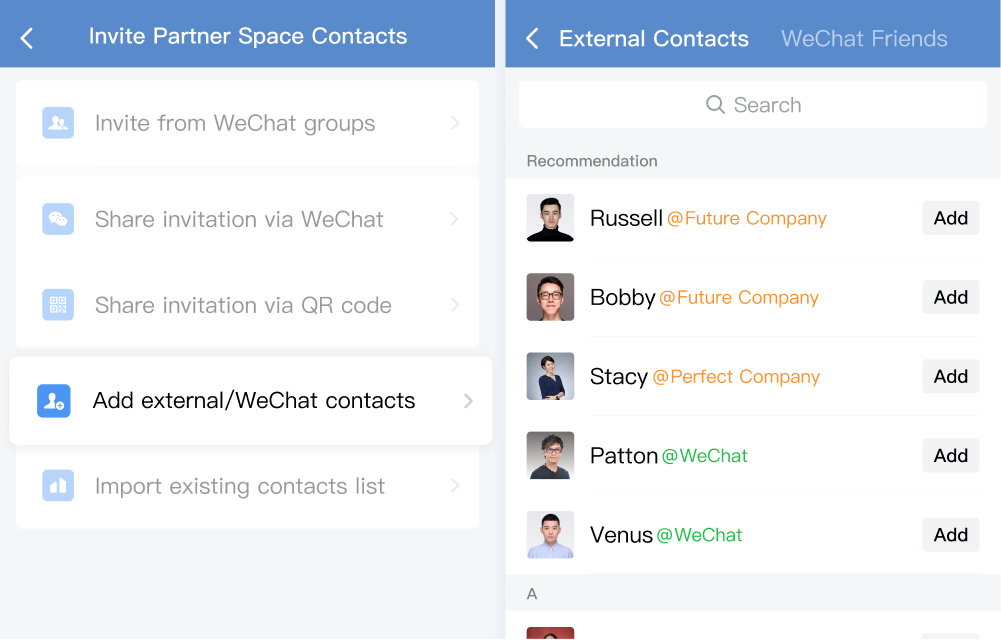Select the External Contacts tab

coord(654,38)
